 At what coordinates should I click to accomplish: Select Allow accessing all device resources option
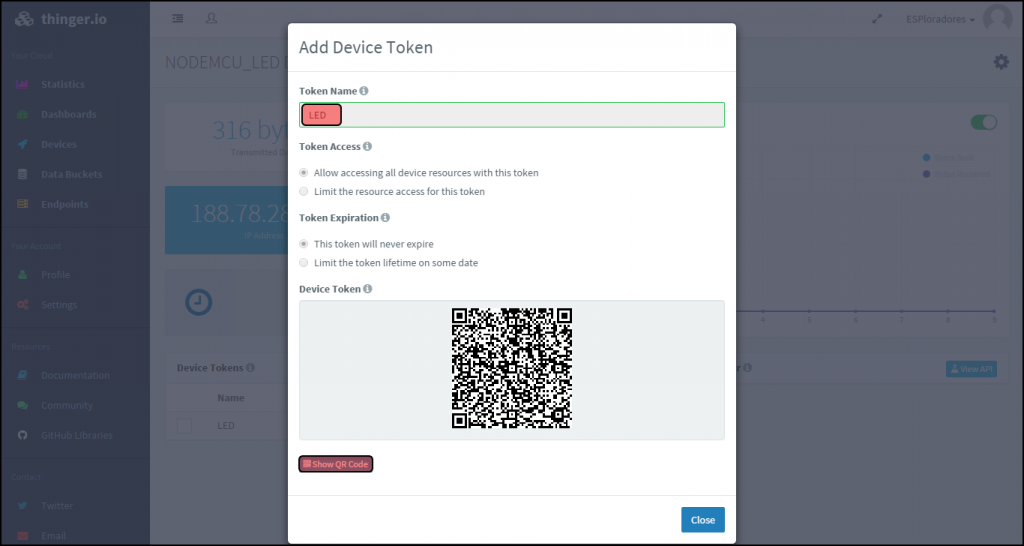point(419,173)
